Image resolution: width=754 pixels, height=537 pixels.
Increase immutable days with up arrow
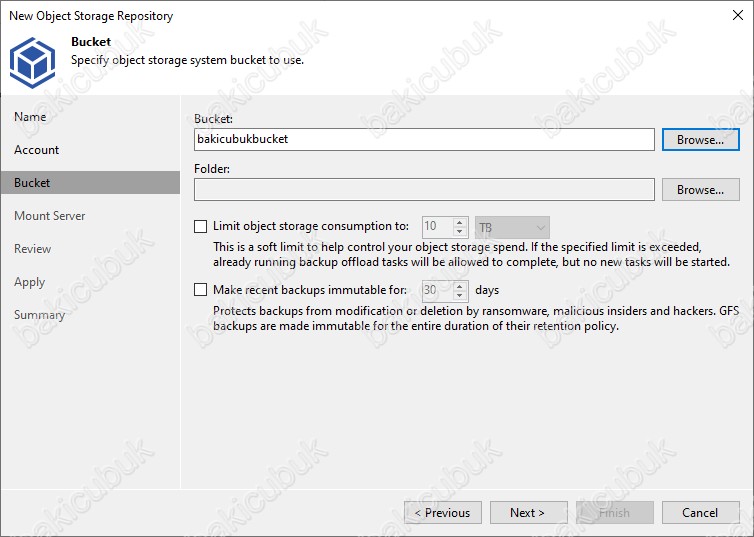460,286
